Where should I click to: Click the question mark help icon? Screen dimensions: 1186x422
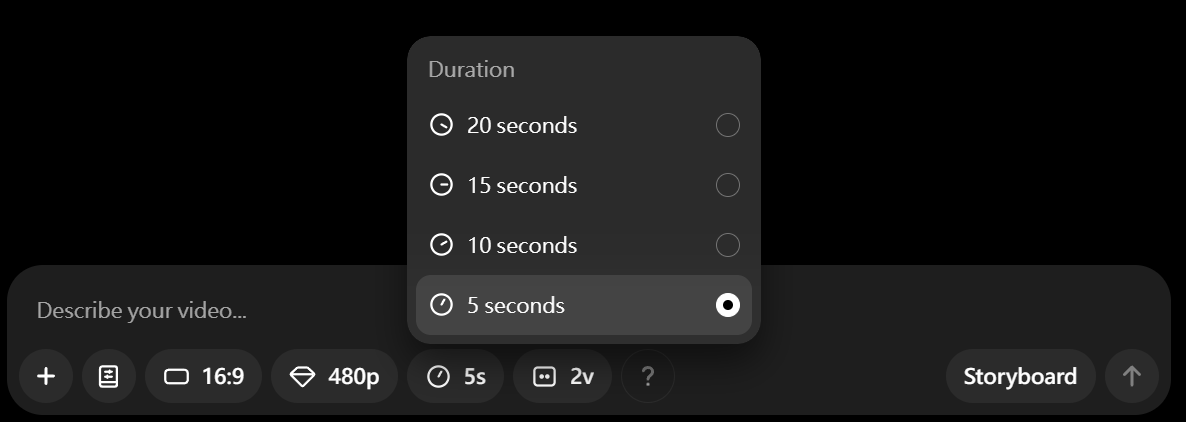pyautogui.click(x=648, y=376)
